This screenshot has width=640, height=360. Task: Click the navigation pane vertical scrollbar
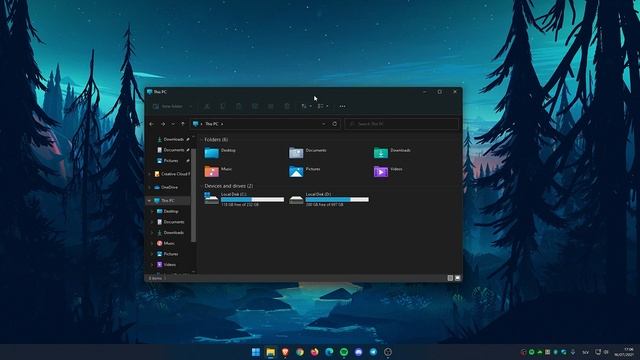click(193, 196)
